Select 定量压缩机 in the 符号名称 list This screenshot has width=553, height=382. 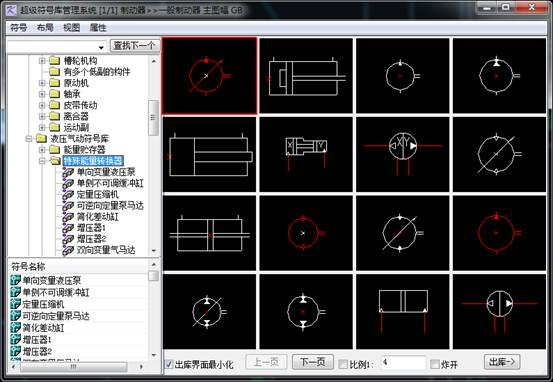tap(43, 304)
